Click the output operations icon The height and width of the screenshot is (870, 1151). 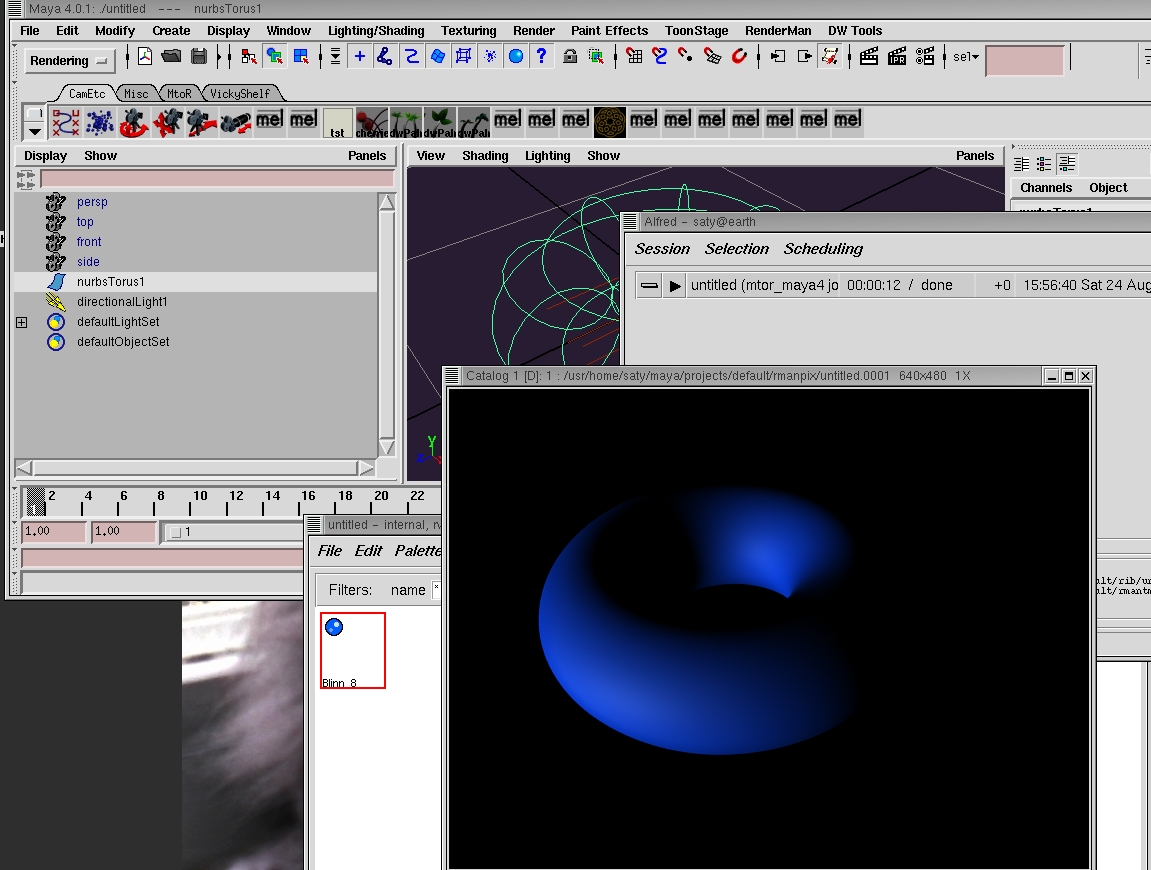[805, 57]
